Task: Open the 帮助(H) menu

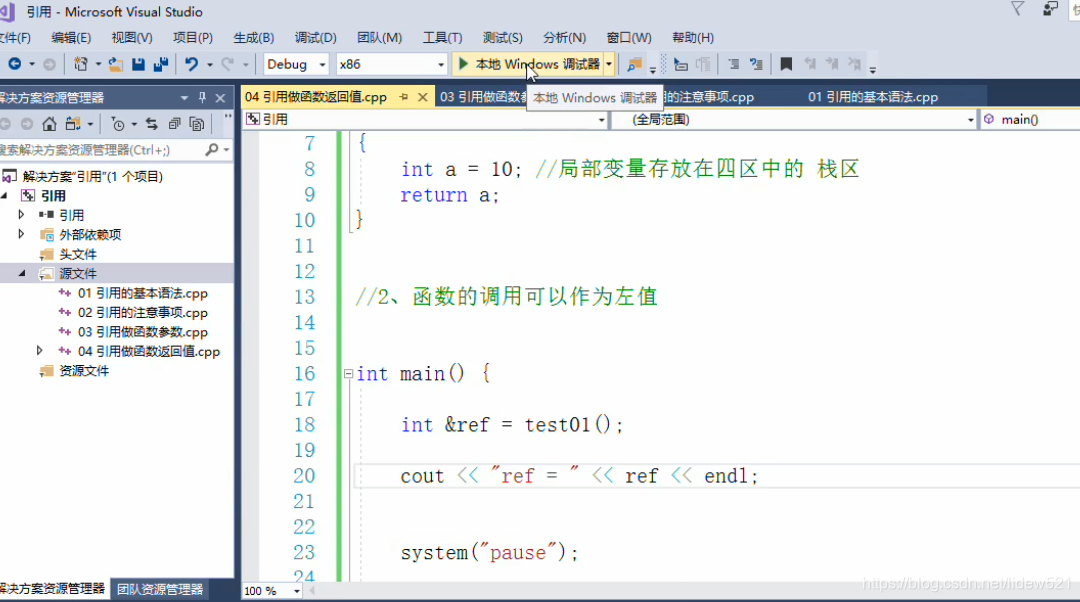Action: [693, 37]
